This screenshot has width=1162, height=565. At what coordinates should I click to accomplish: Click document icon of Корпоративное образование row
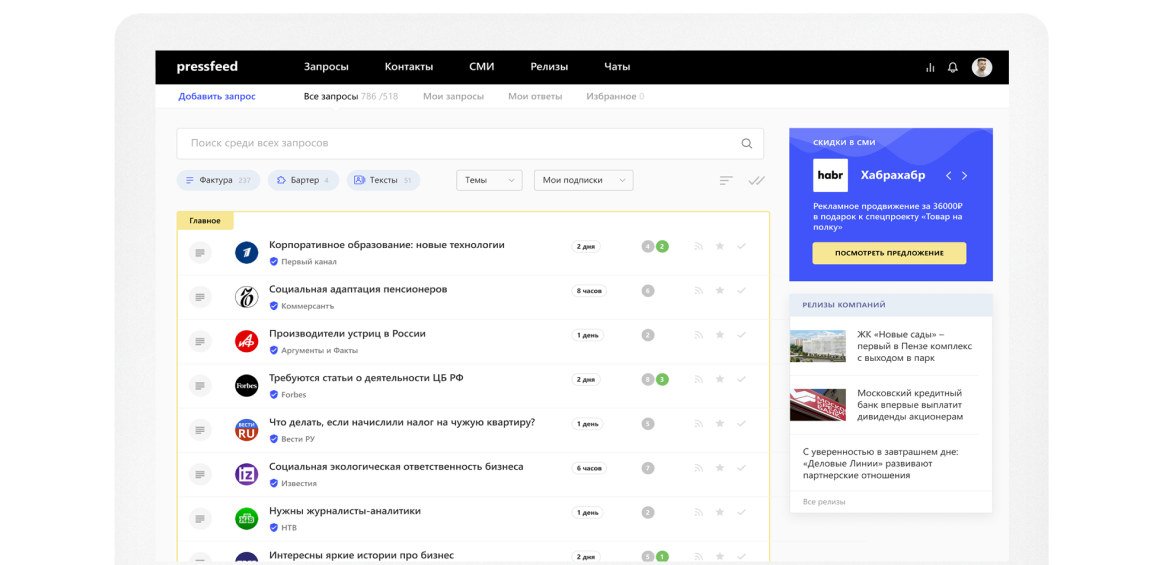pos(200,253)
